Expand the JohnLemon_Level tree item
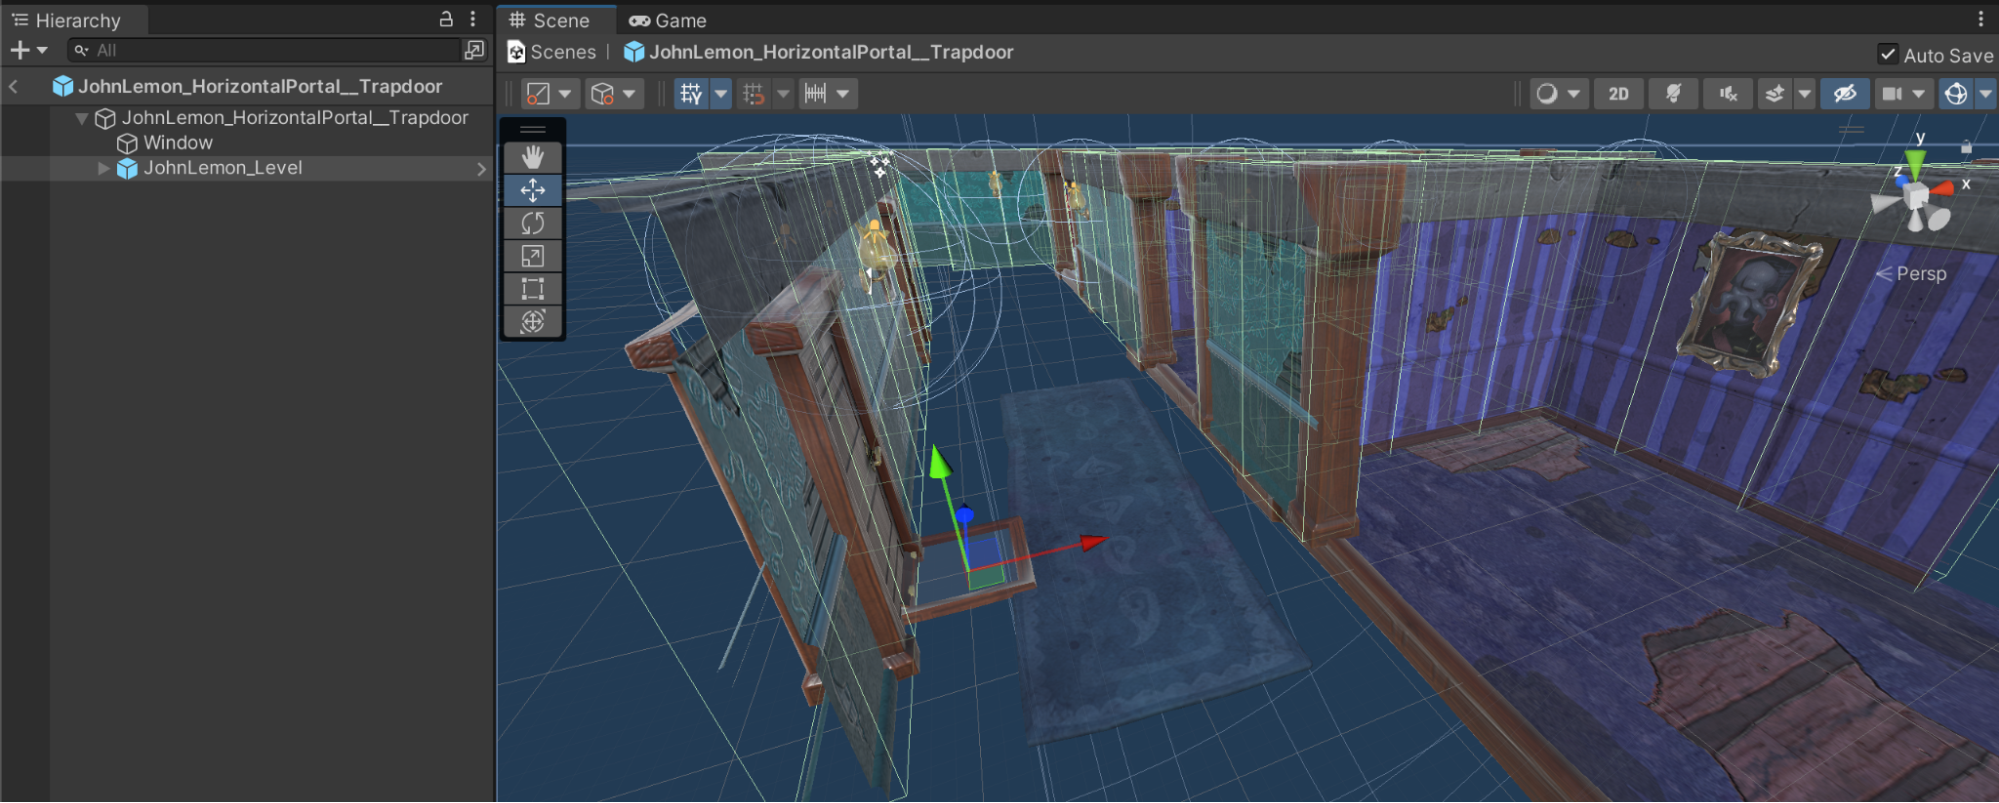 click(103, 169)
